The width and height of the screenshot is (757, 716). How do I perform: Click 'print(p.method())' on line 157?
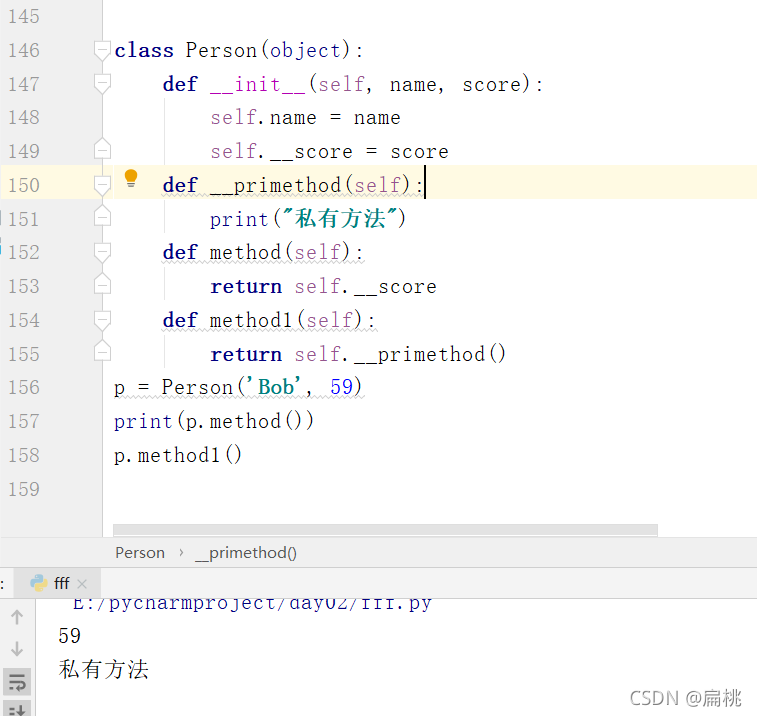(x=214, y=421)
